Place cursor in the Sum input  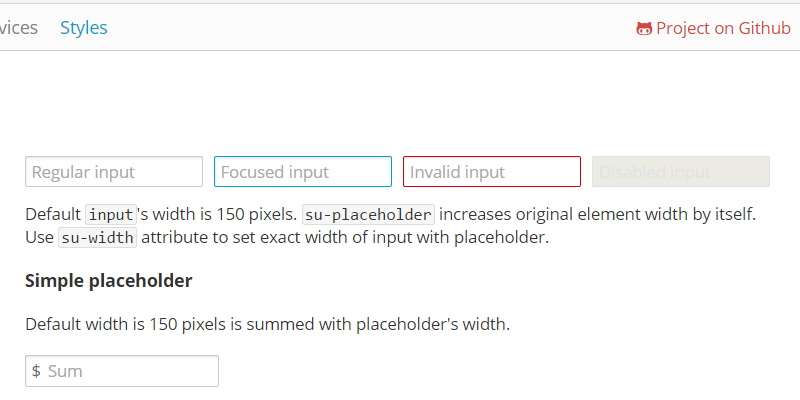pos(130,371)
